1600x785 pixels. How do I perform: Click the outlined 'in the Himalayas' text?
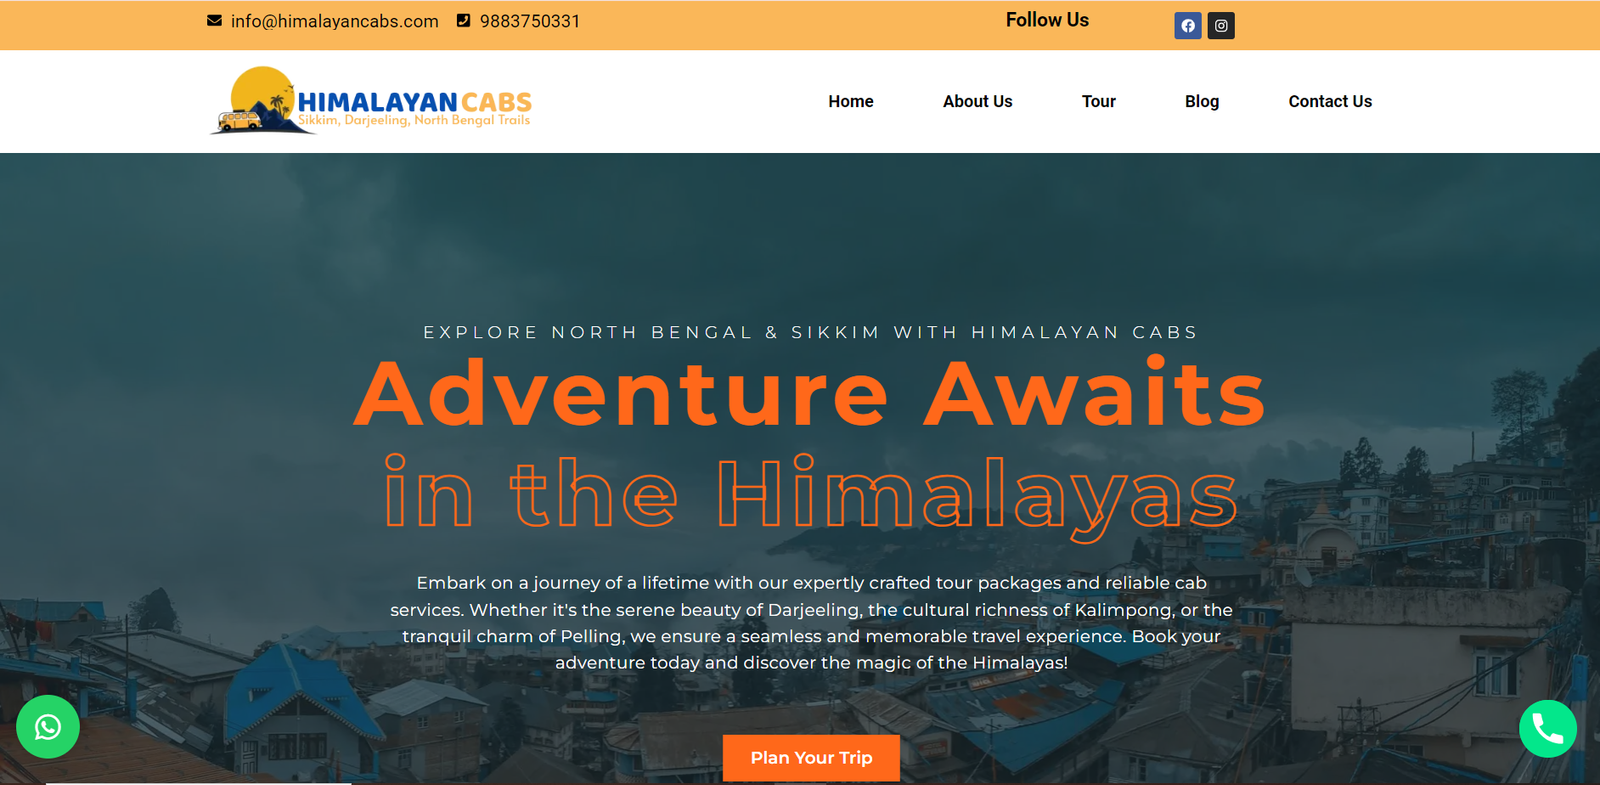click(811, 495)
